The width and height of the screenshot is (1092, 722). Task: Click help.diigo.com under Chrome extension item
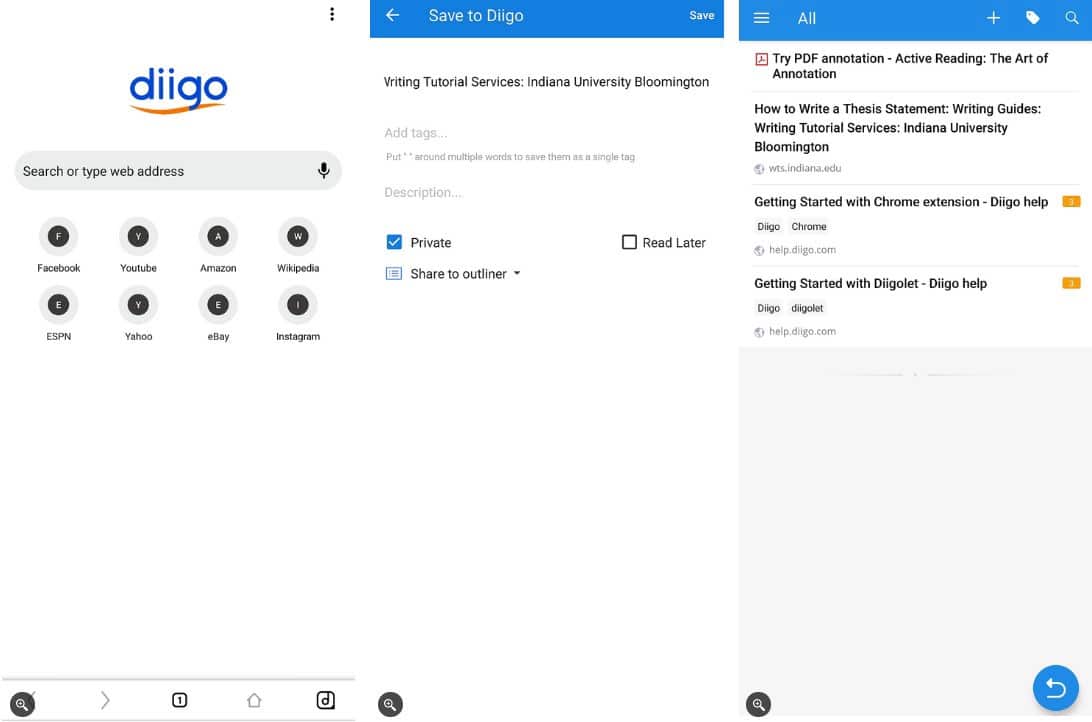[x=802, y=250]
